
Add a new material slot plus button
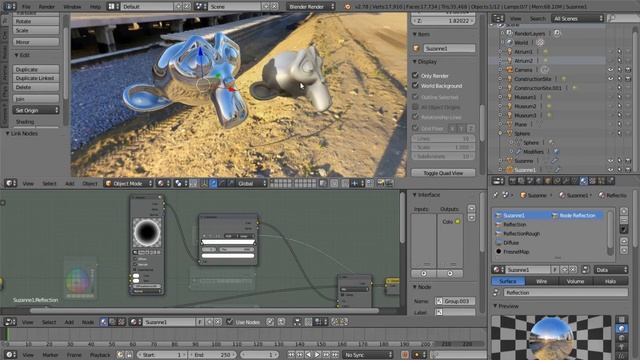click(x=624, y=211)
